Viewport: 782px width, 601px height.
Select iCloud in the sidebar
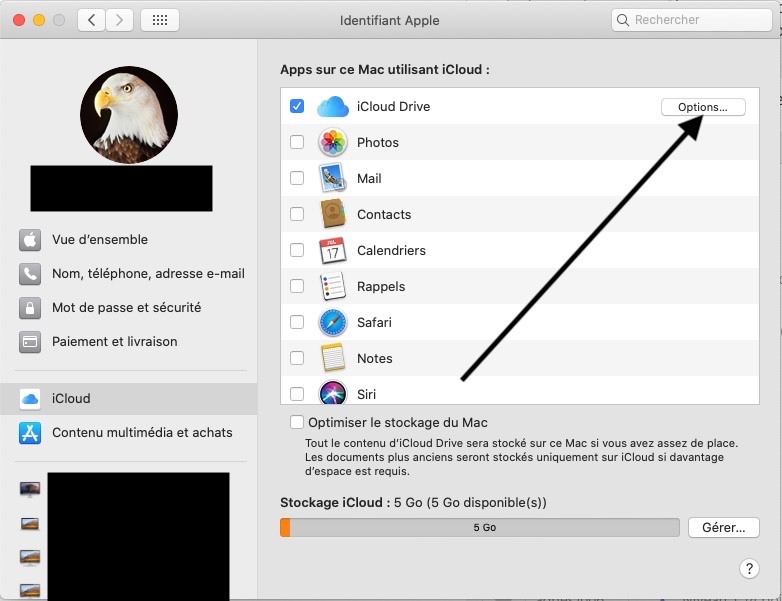pos(129,399)
